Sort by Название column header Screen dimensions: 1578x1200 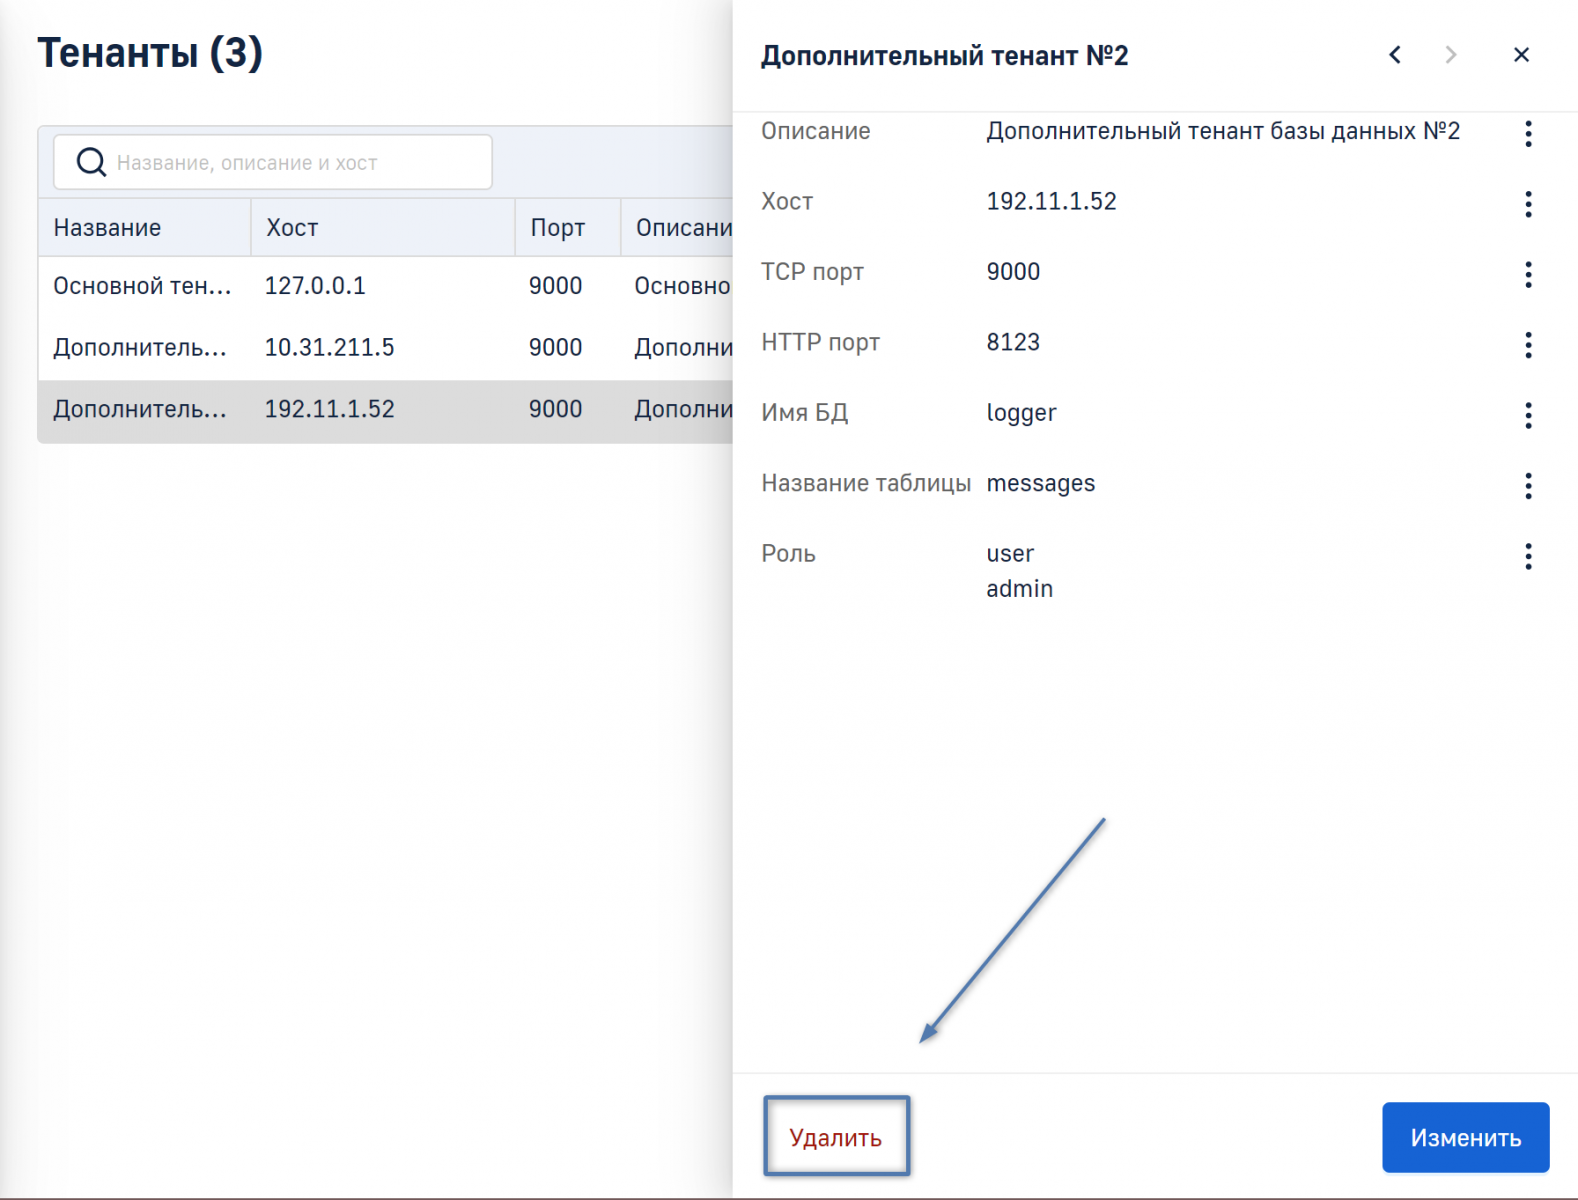coord(108,228)
